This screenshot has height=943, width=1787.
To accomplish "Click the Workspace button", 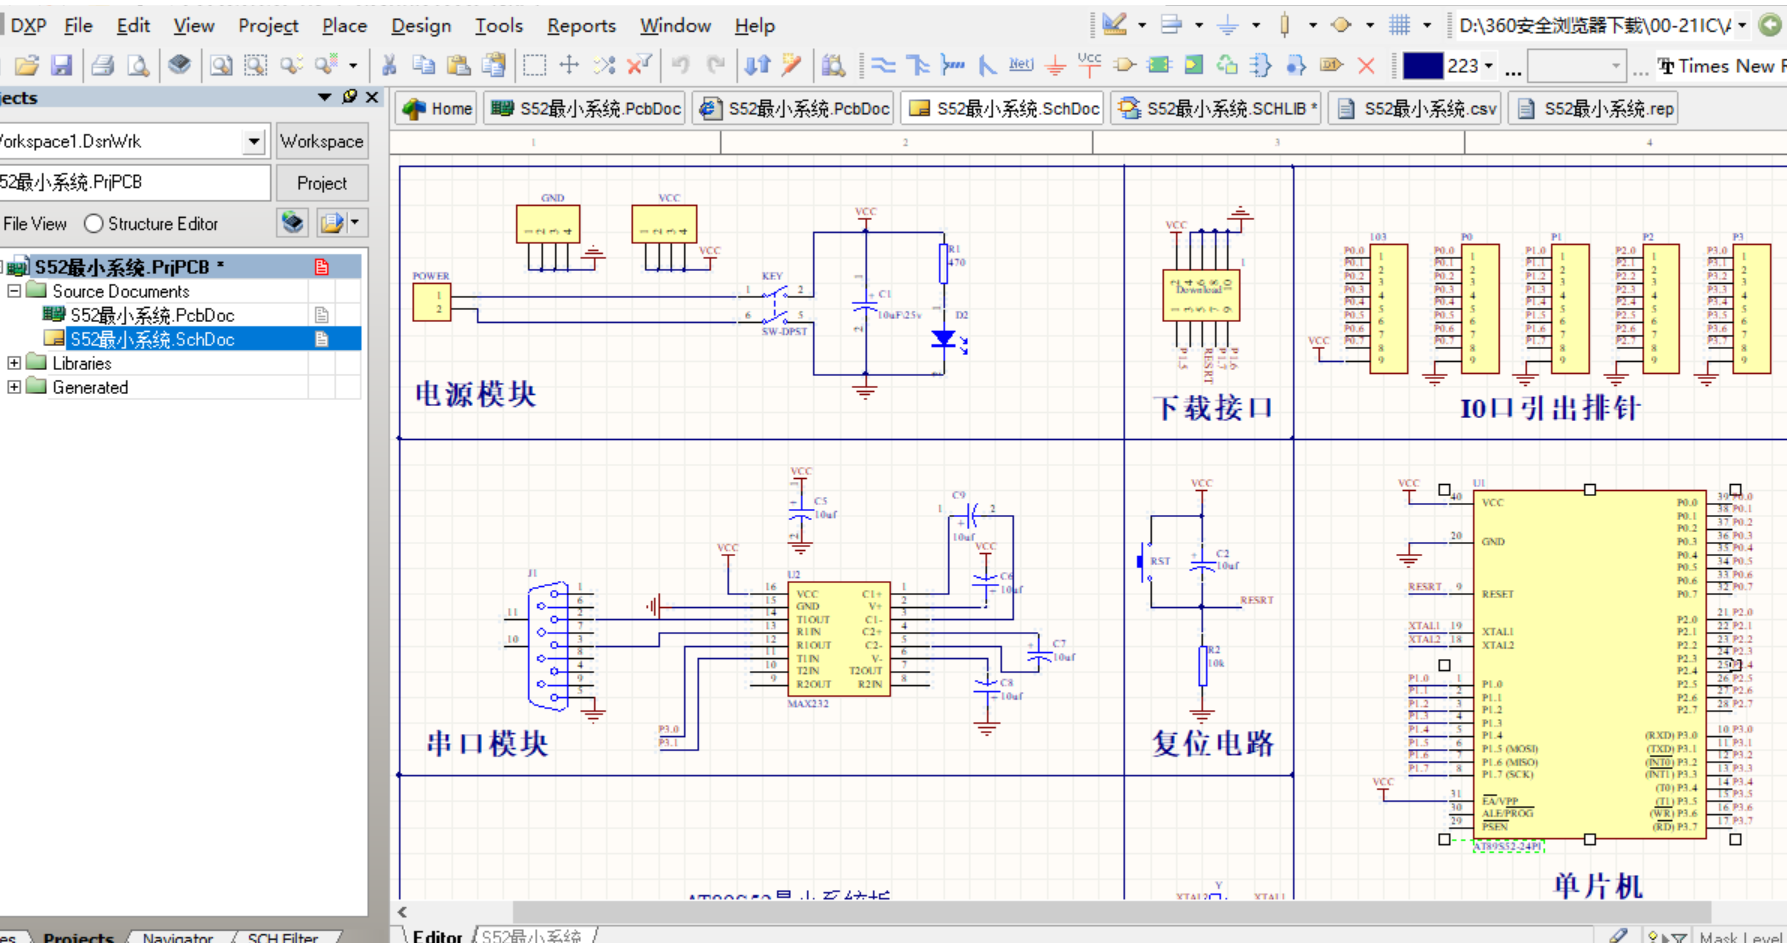I will [322, 141].
